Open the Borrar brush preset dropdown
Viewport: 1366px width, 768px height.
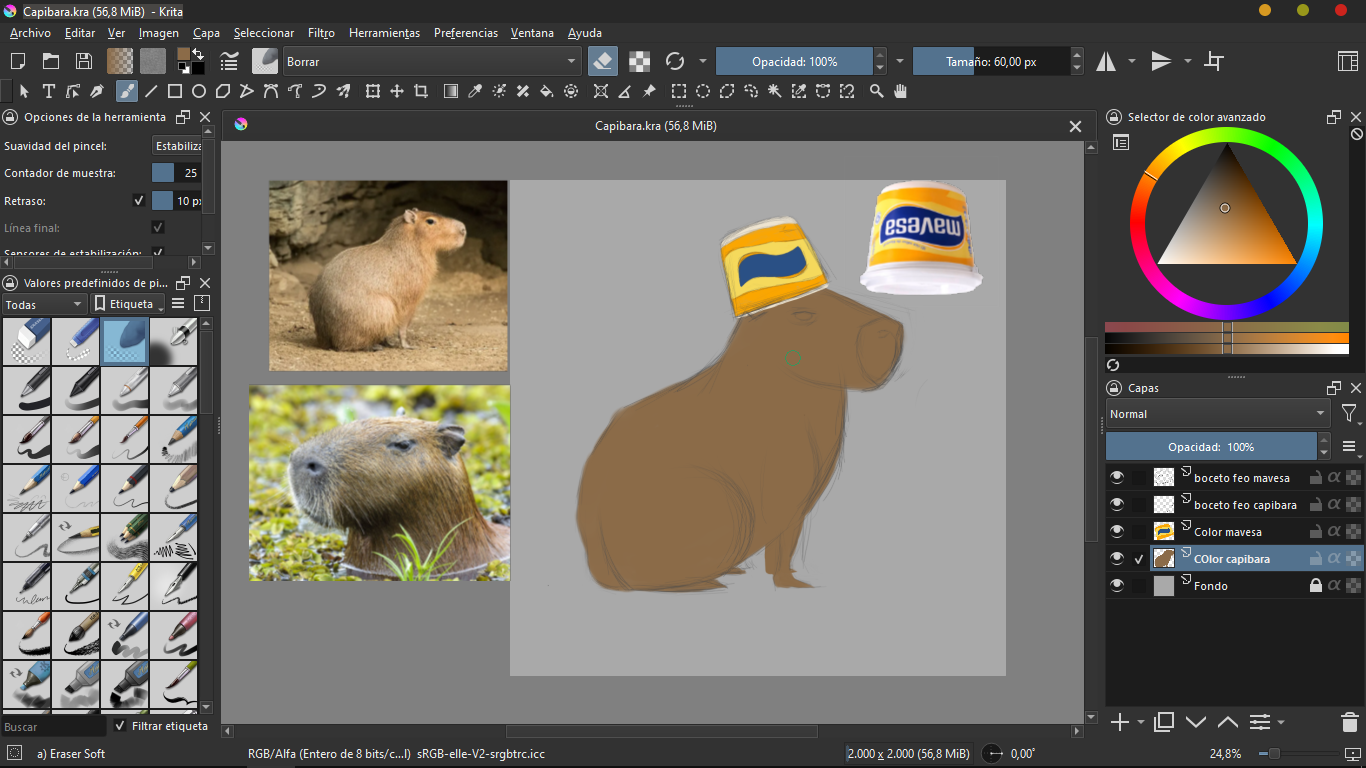(432, 61)
